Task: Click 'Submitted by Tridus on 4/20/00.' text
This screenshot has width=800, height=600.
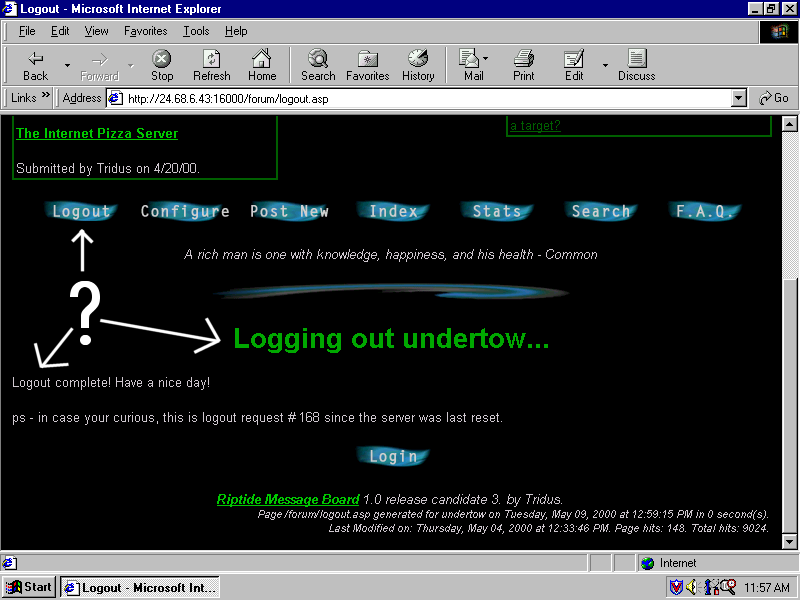Action: pos(108,168)
